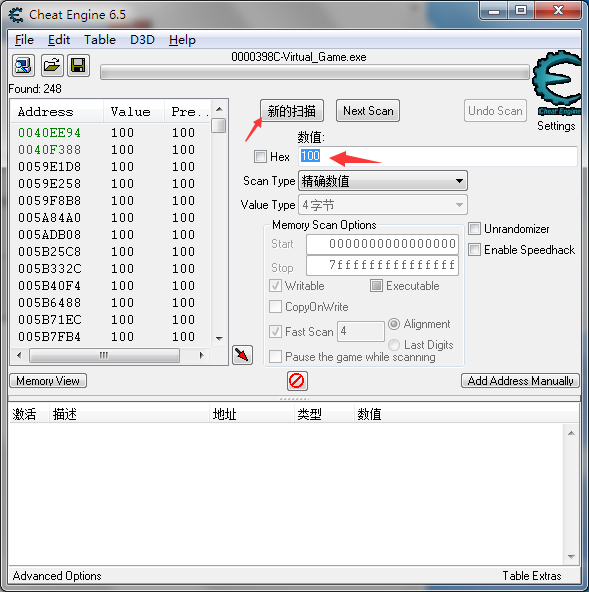Open Advanced Options
The image size is (589, 592).
tap(57, 576)
